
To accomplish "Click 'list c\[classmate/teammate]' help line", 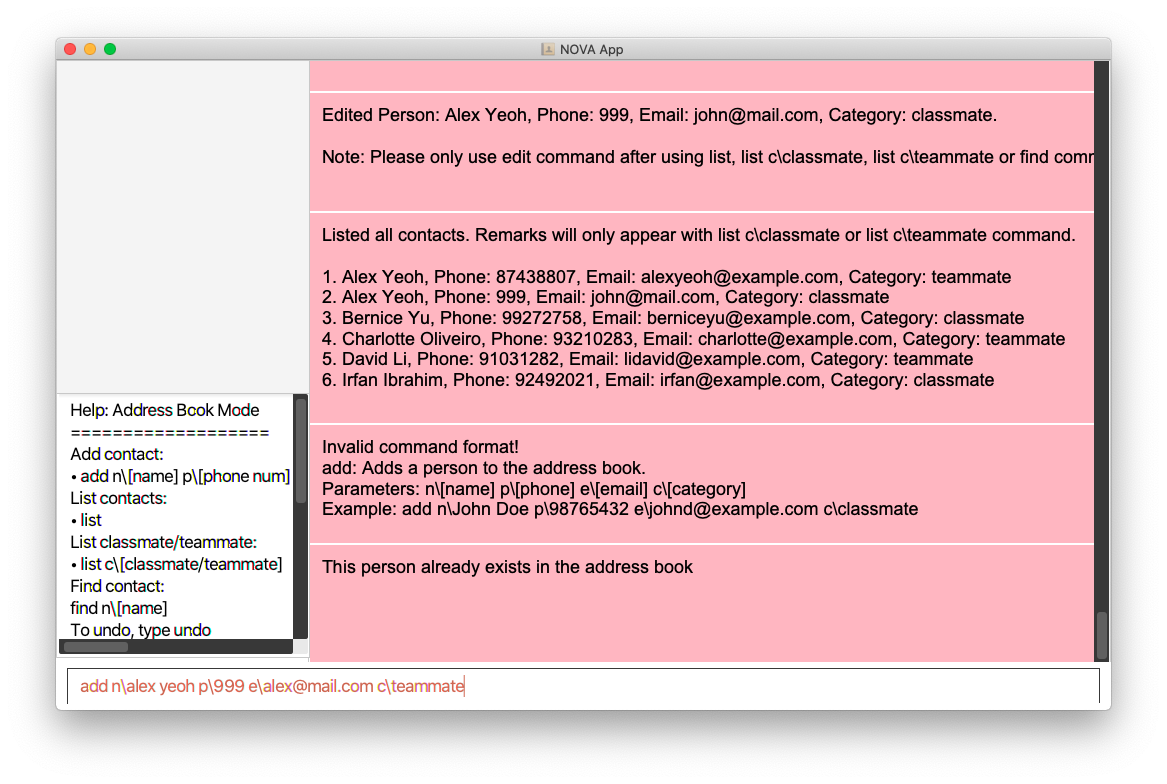I will pyautogui.click(x=176, y=564).
